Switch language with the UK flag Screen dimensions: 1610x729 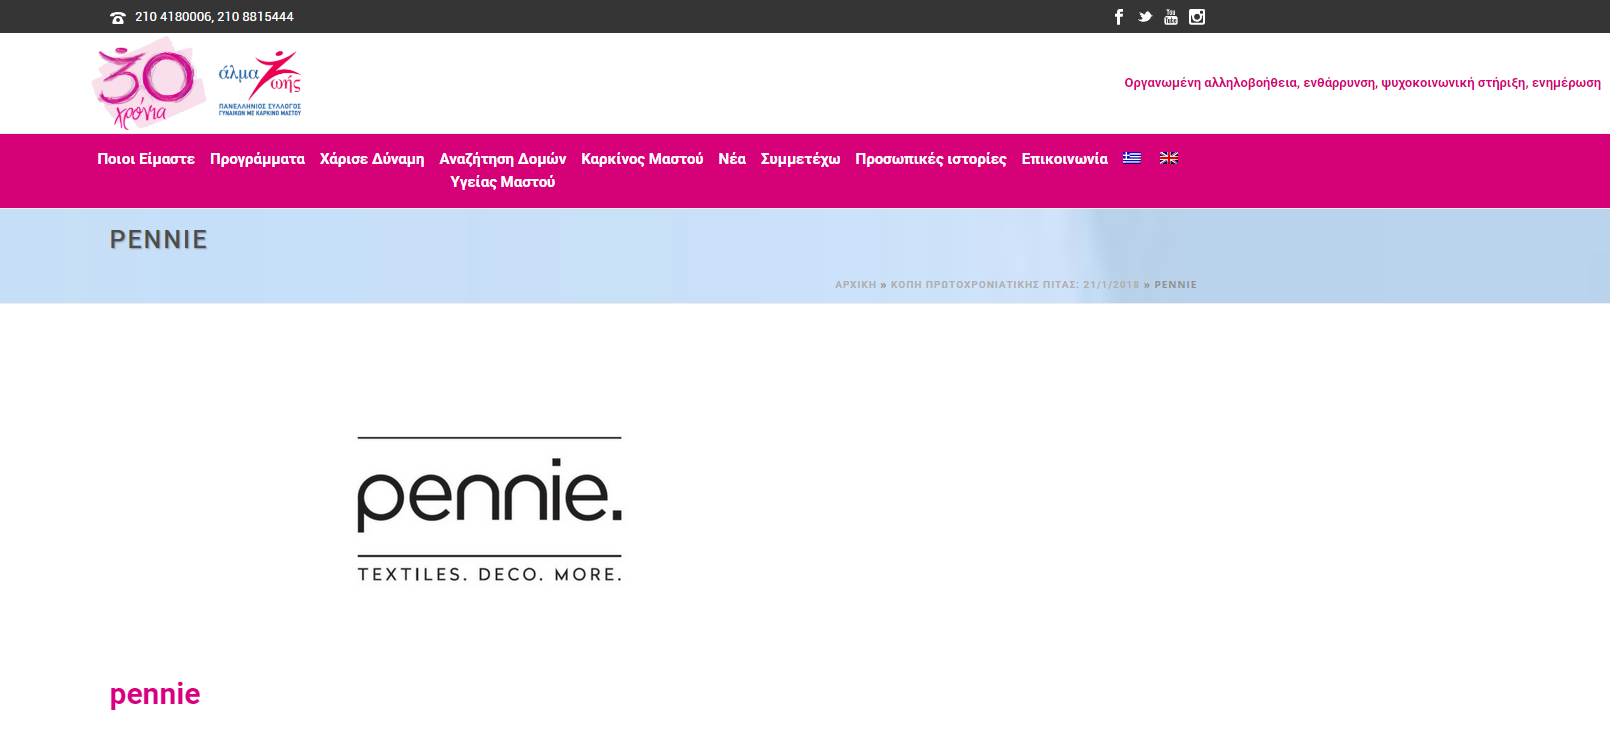pos(1169,158)
